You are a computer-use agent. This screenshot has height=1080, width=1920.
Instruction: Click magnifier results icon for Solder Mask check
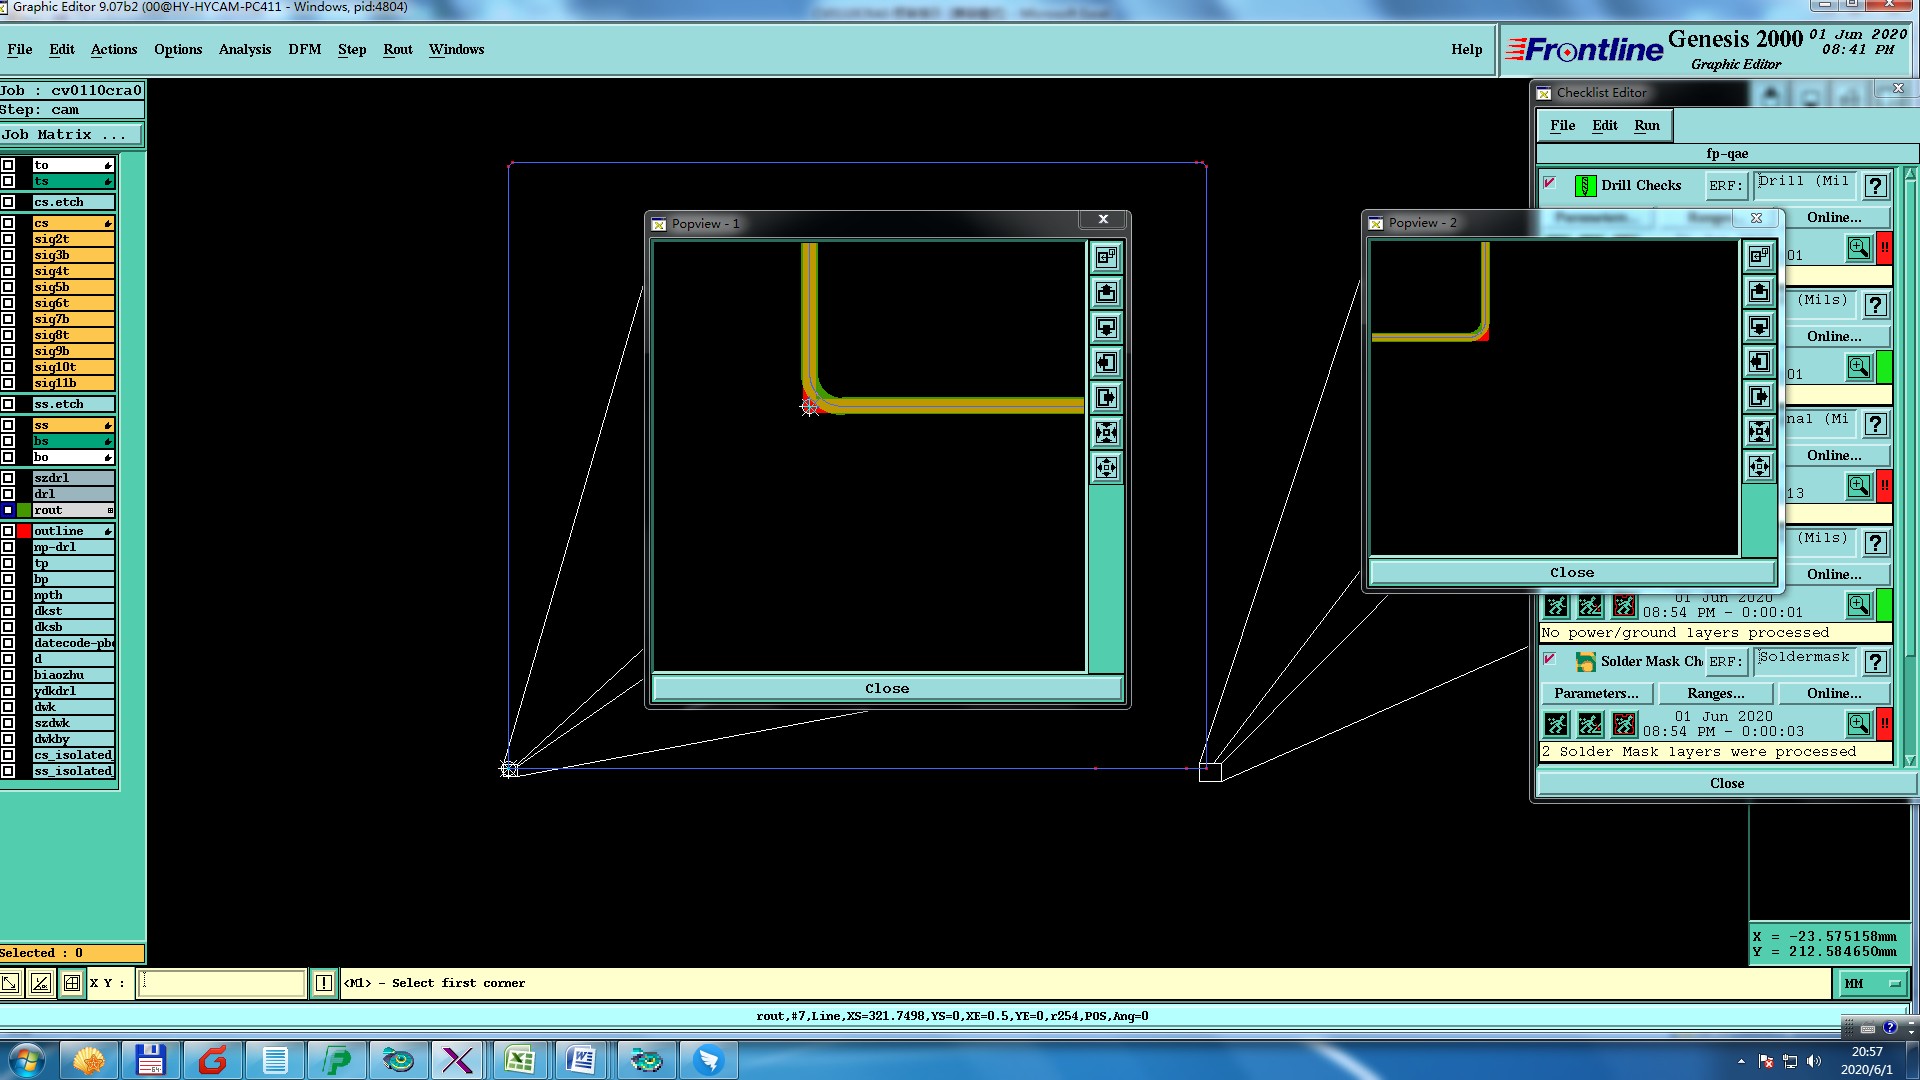tap(1858, 723)
